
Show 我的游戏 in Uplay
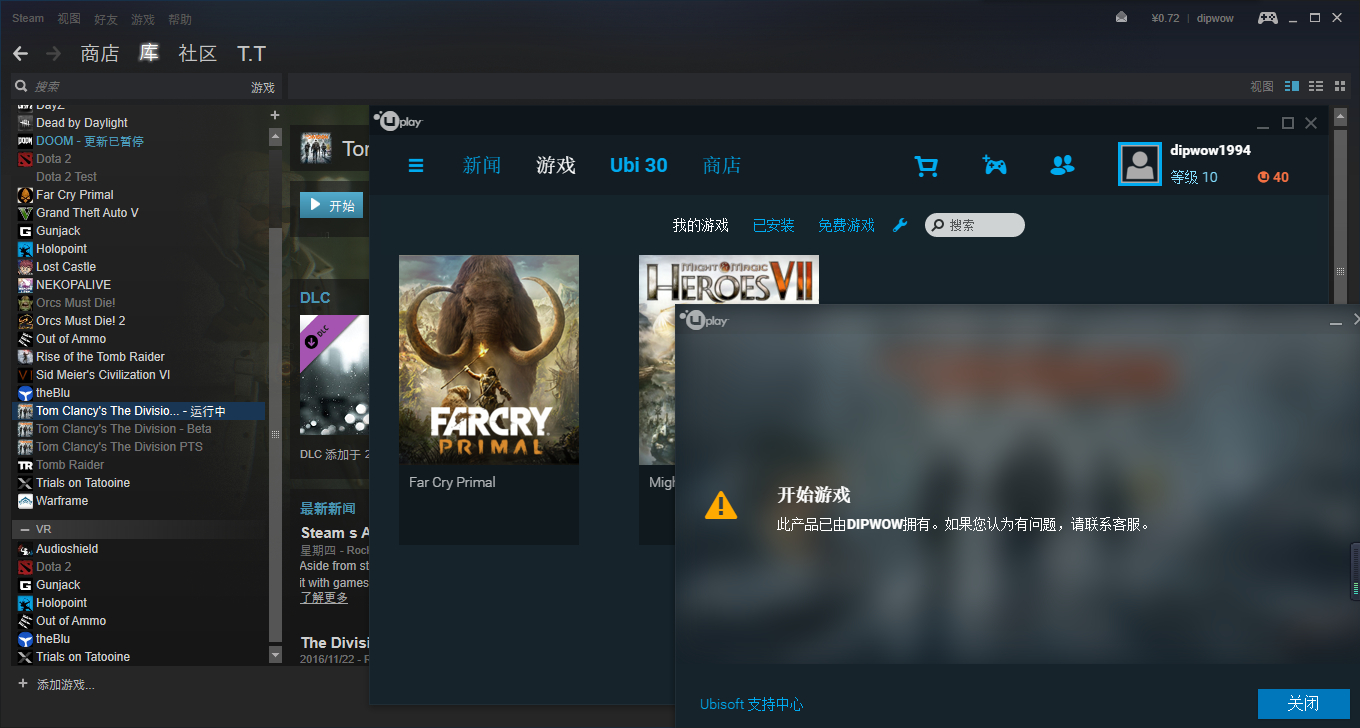point(701,225)
